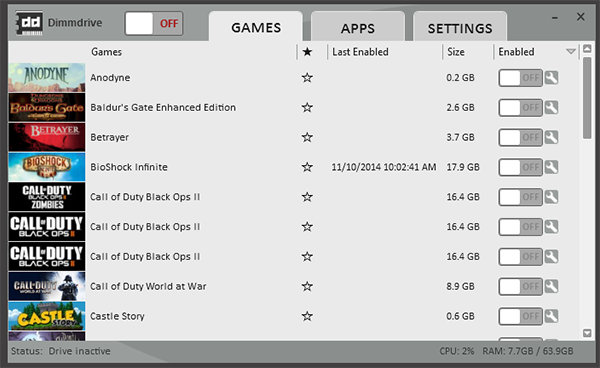
Task: Turn on the BioShock Infinite toggle
Action: click(x=520, y=168)
